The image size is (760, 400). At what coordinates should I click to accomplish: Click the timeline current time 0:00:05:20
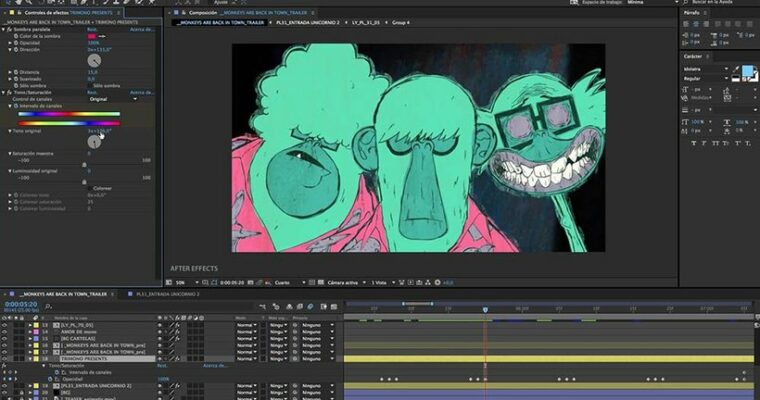(21, 304)
